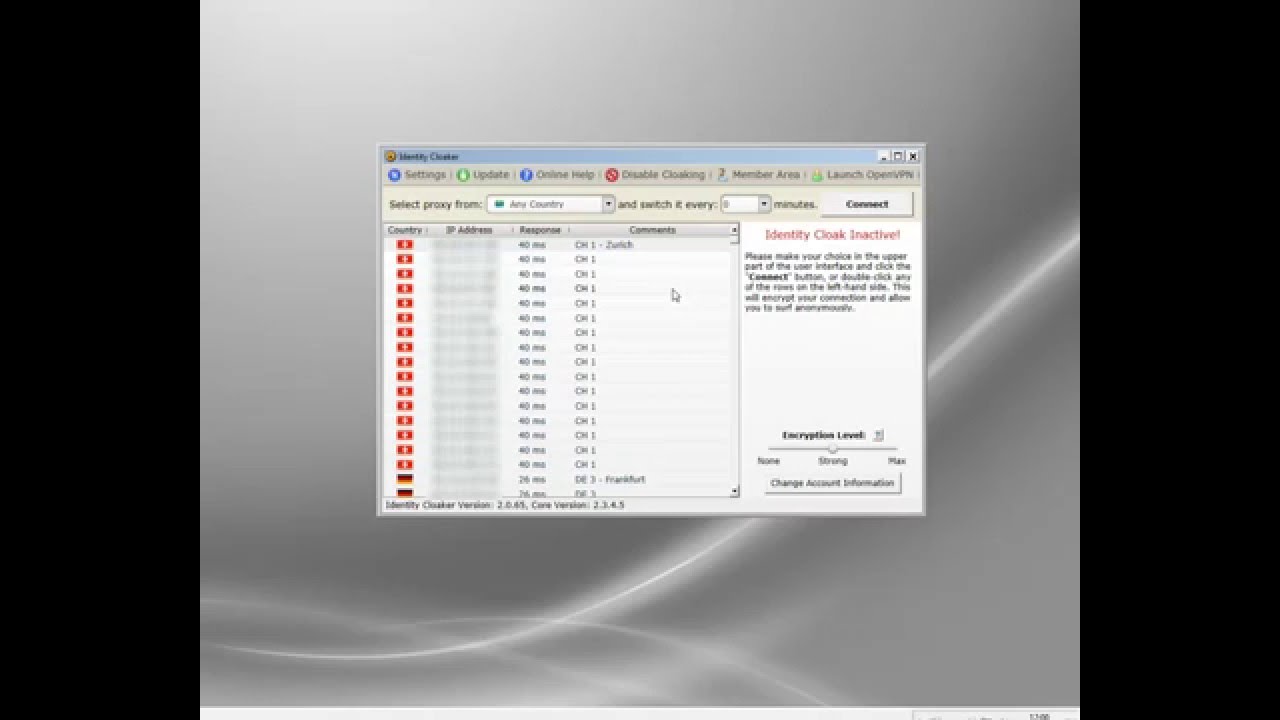Open the Member Area
Image resolution: width=1280 pixels, height=720 pixels.
pyautogui.click(x=758, y=175)
